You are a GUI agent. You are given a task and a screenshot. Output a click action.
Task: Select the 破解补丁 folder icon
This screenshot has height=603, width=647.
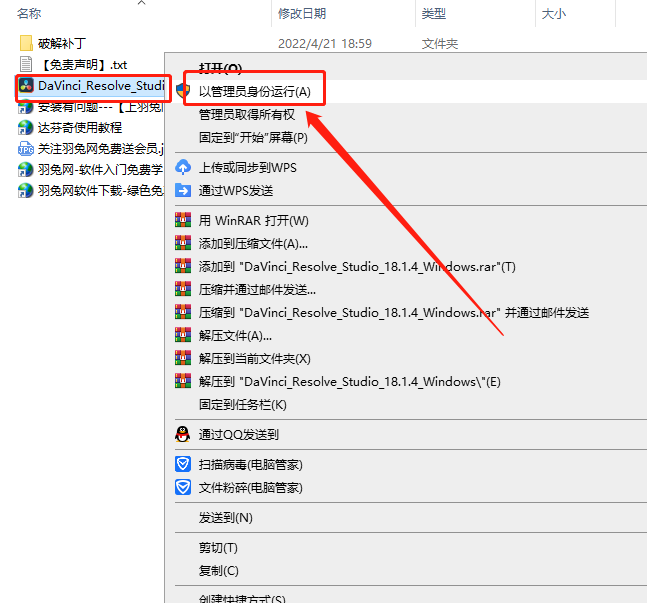click(26, 43)
